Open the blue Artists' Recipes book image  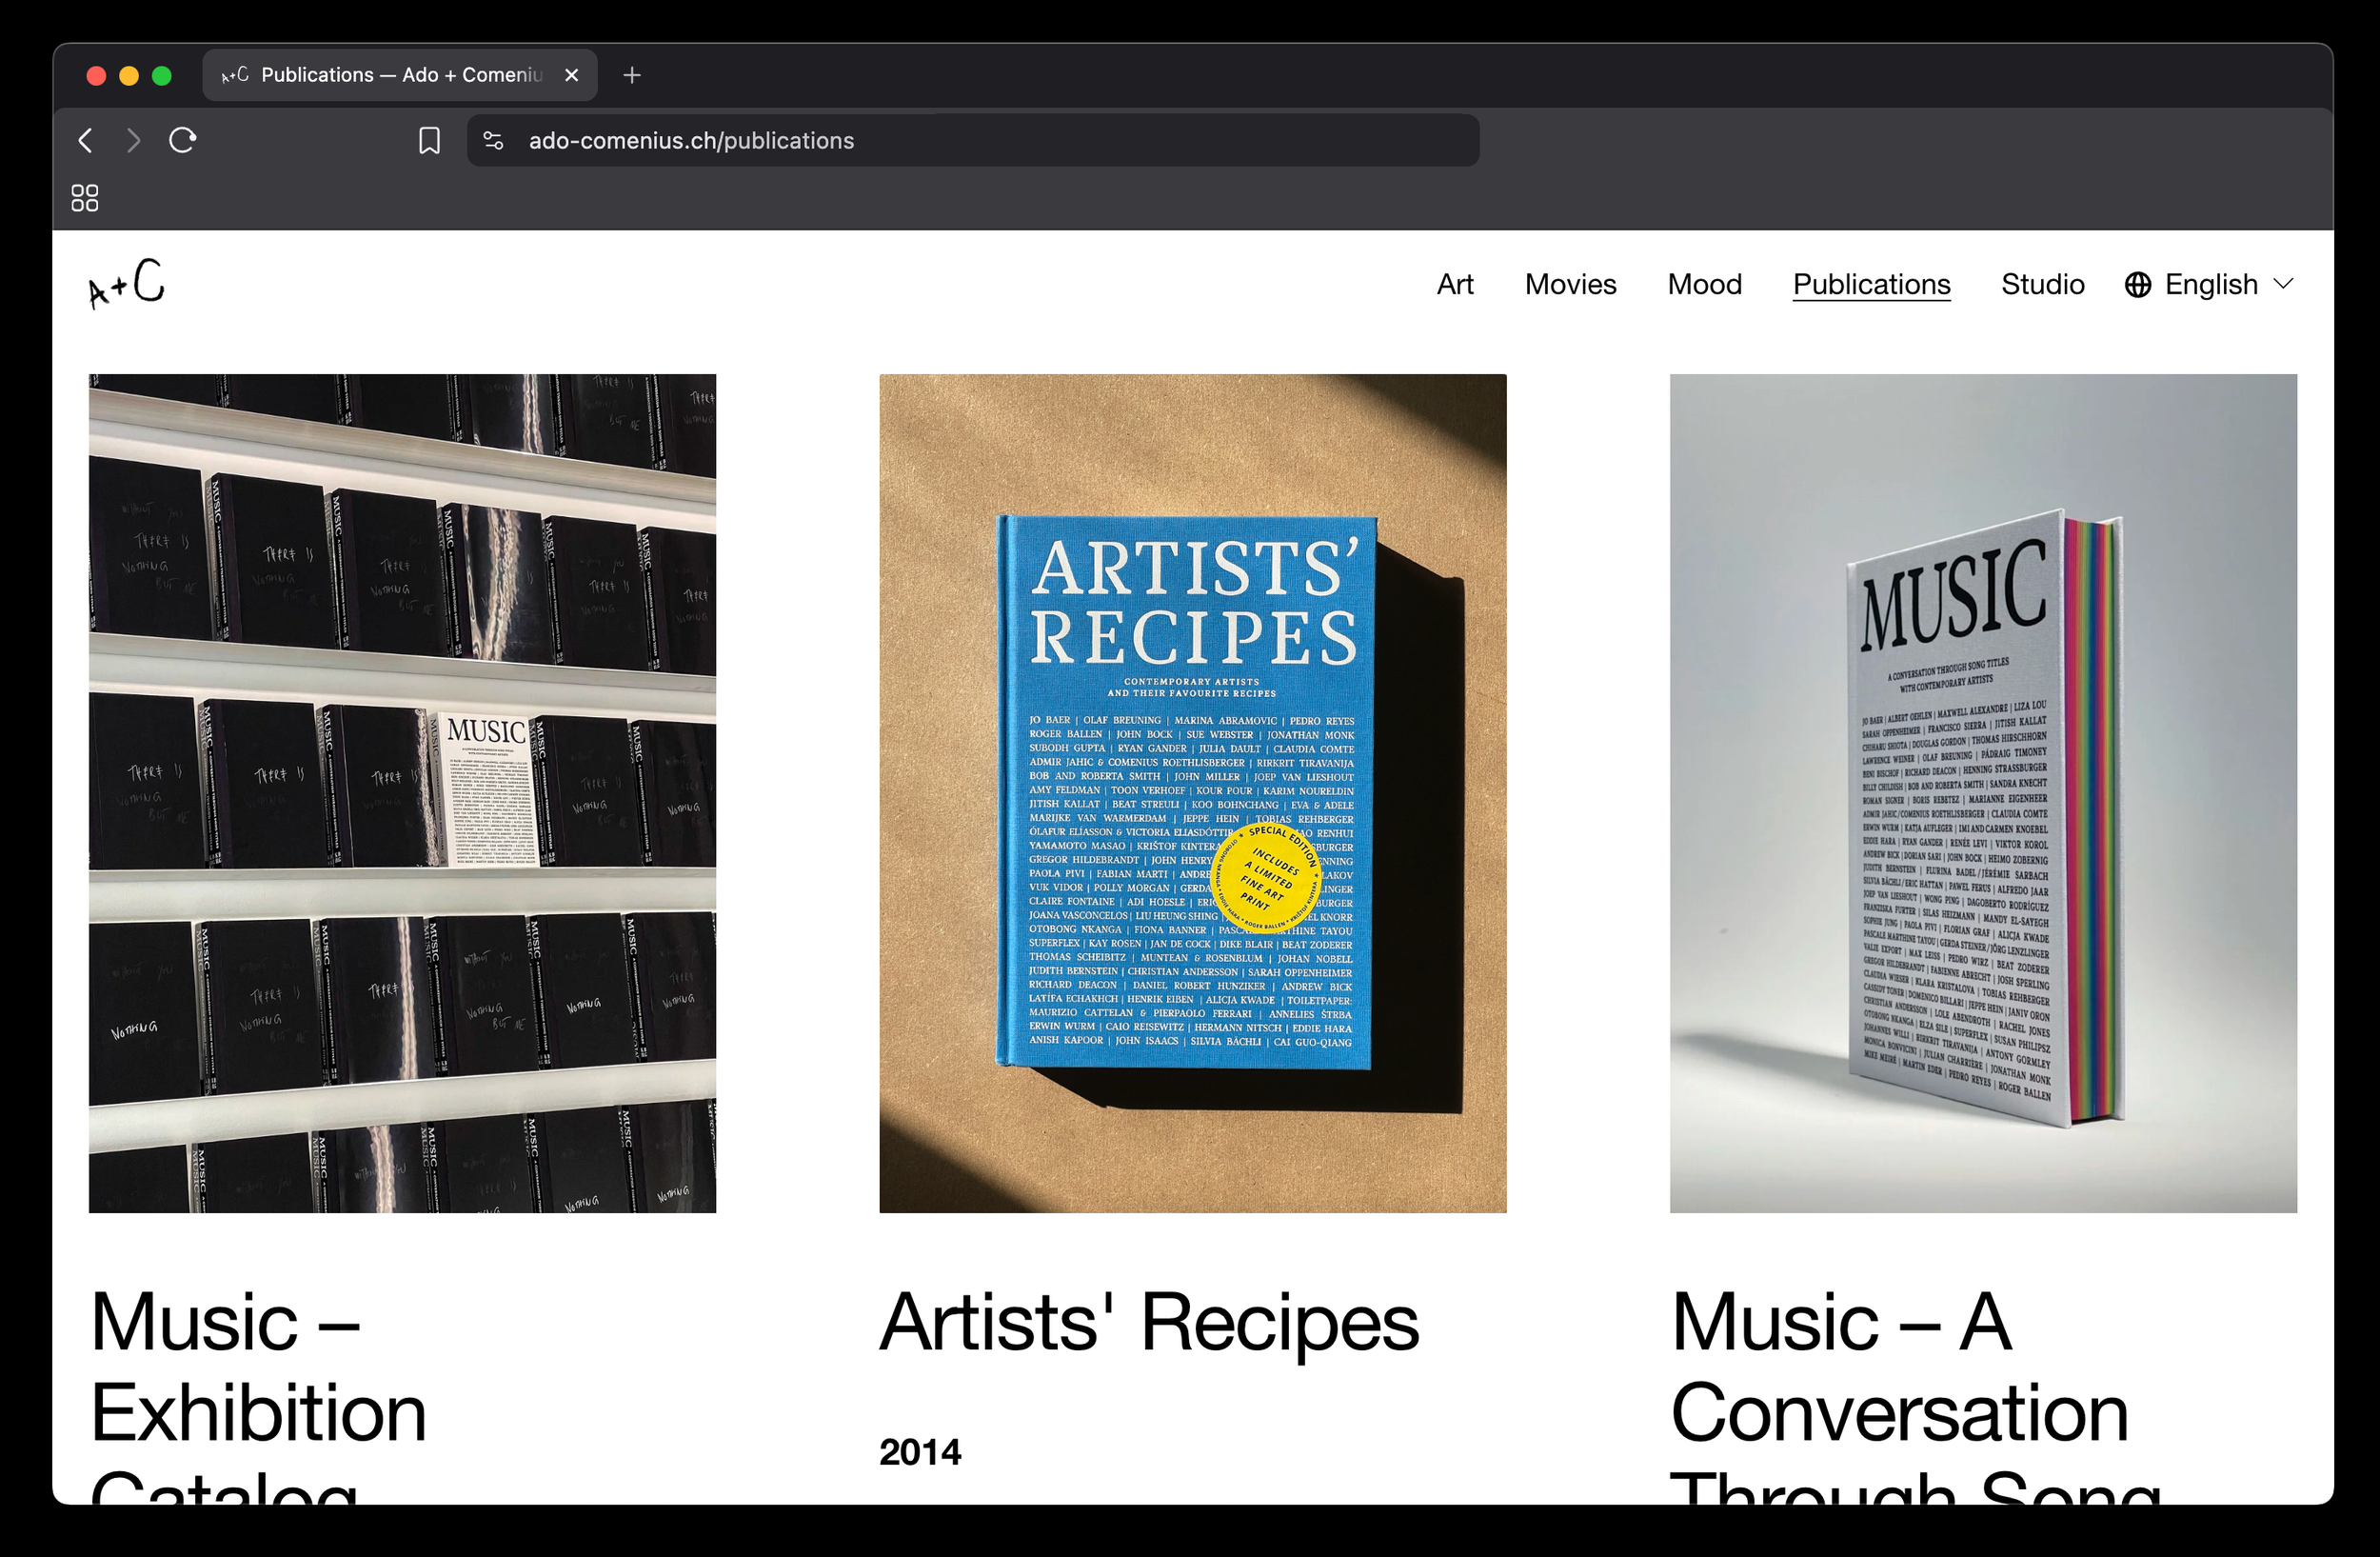1192,793
